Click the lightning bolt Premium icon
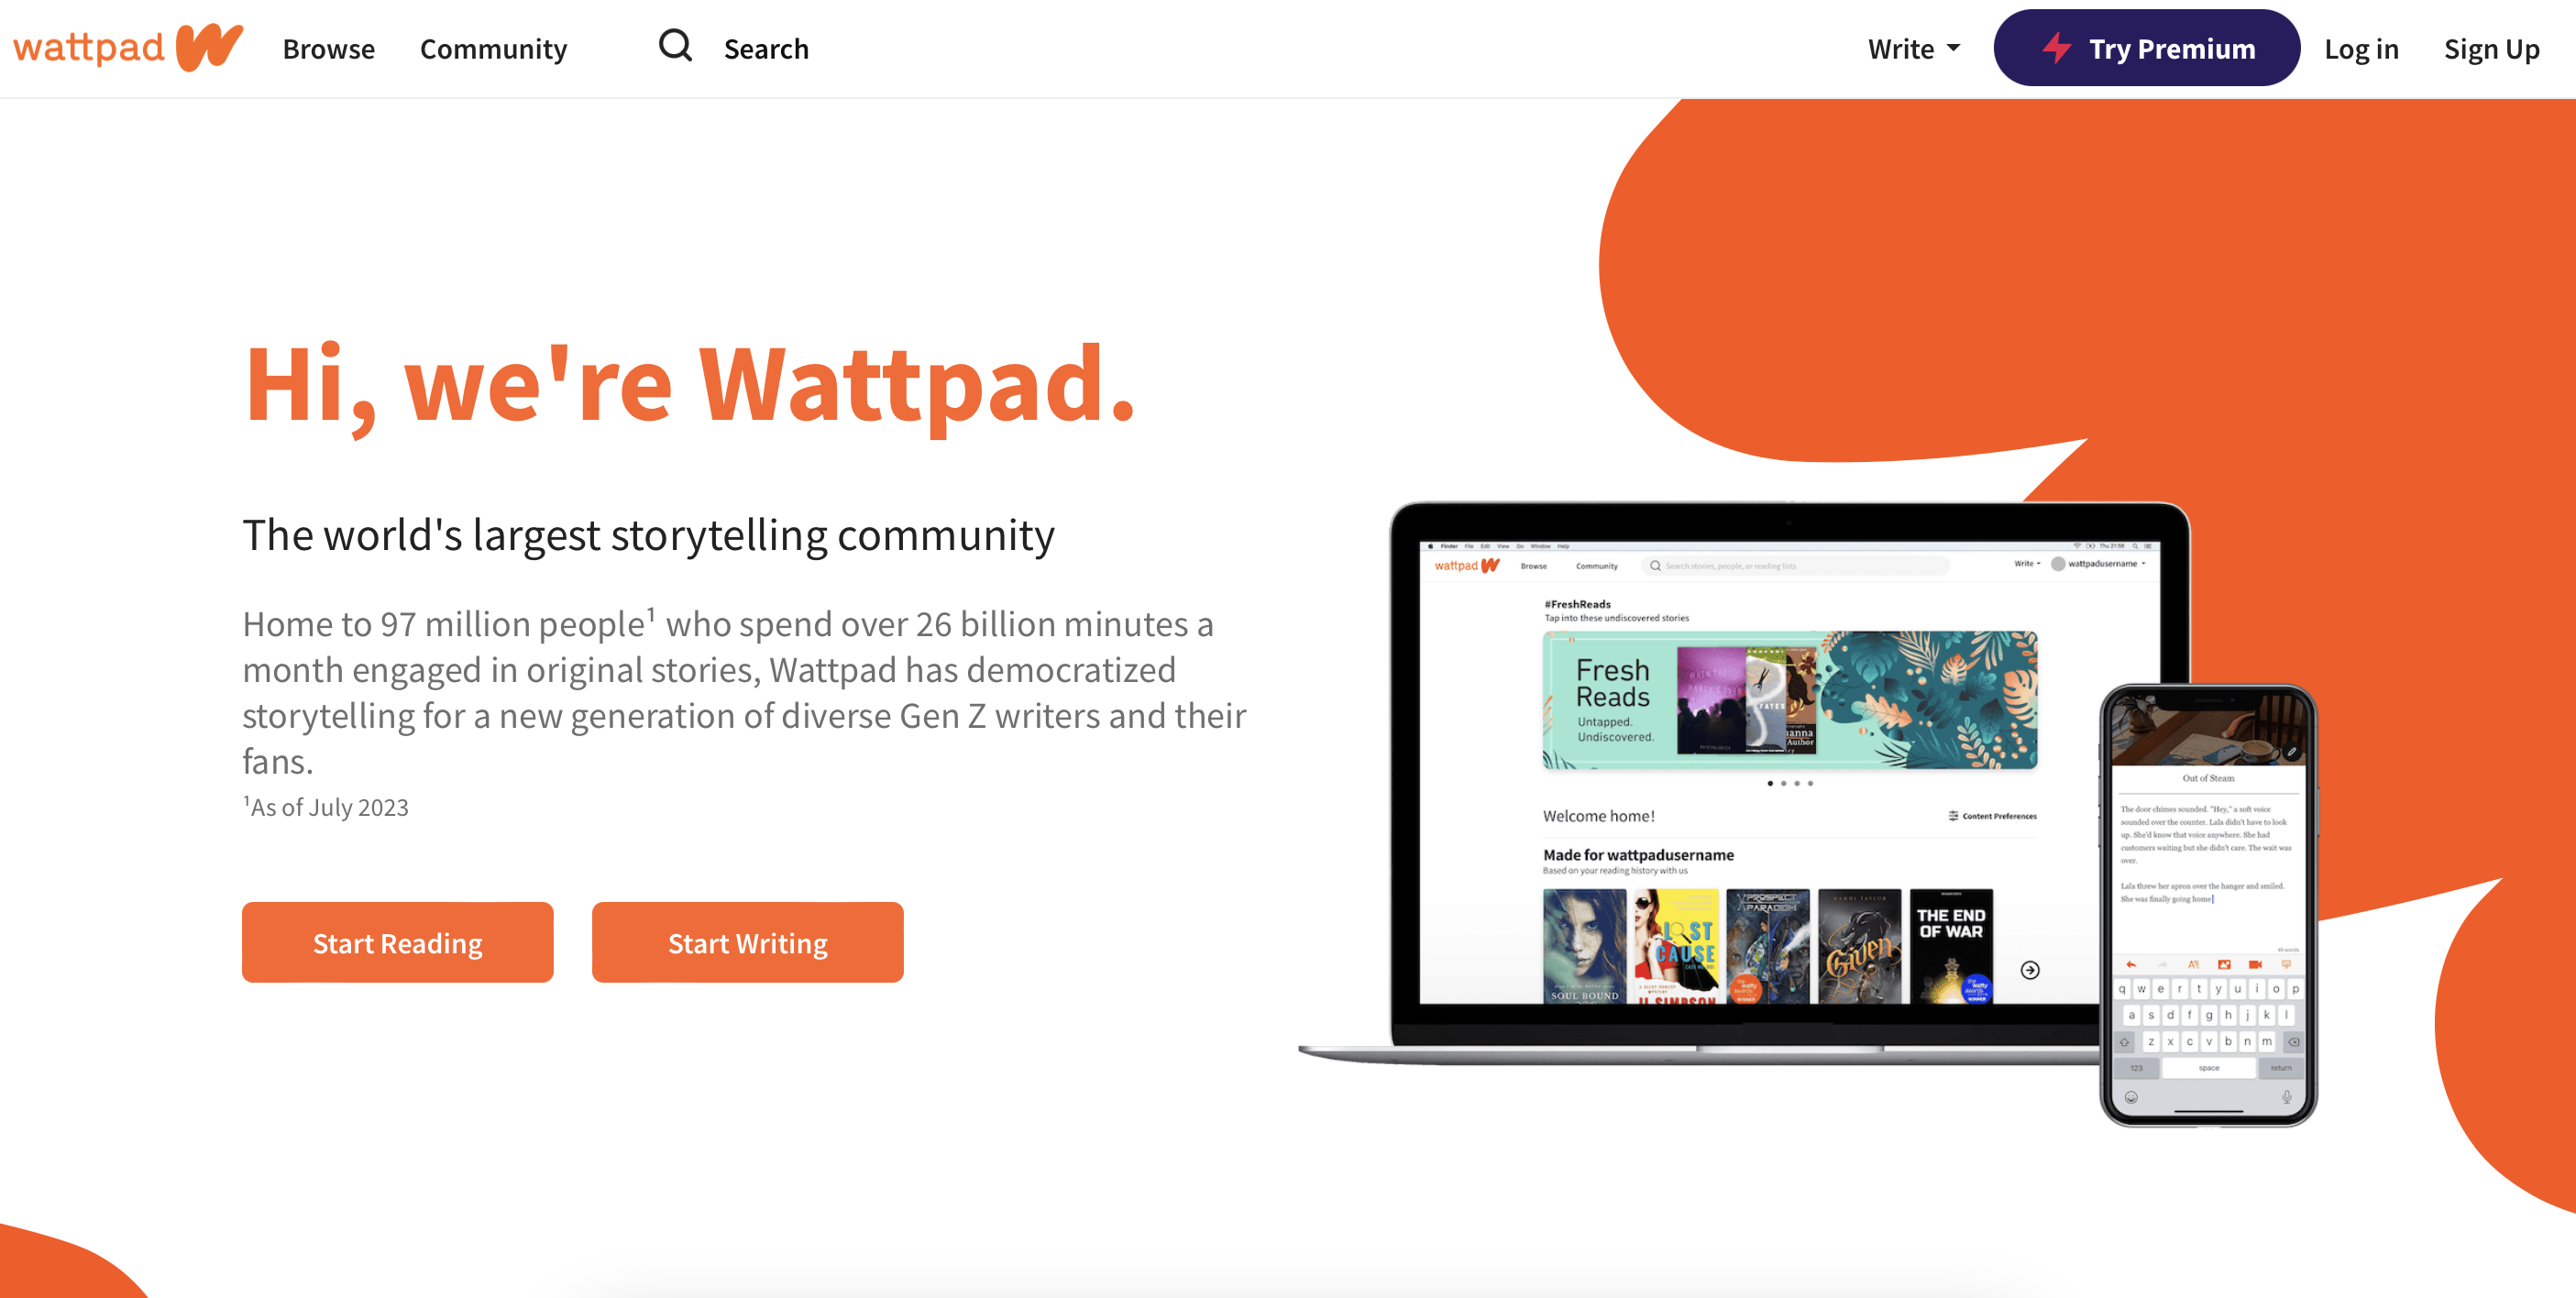The image size is (2576, 1298). [2056, 48]
